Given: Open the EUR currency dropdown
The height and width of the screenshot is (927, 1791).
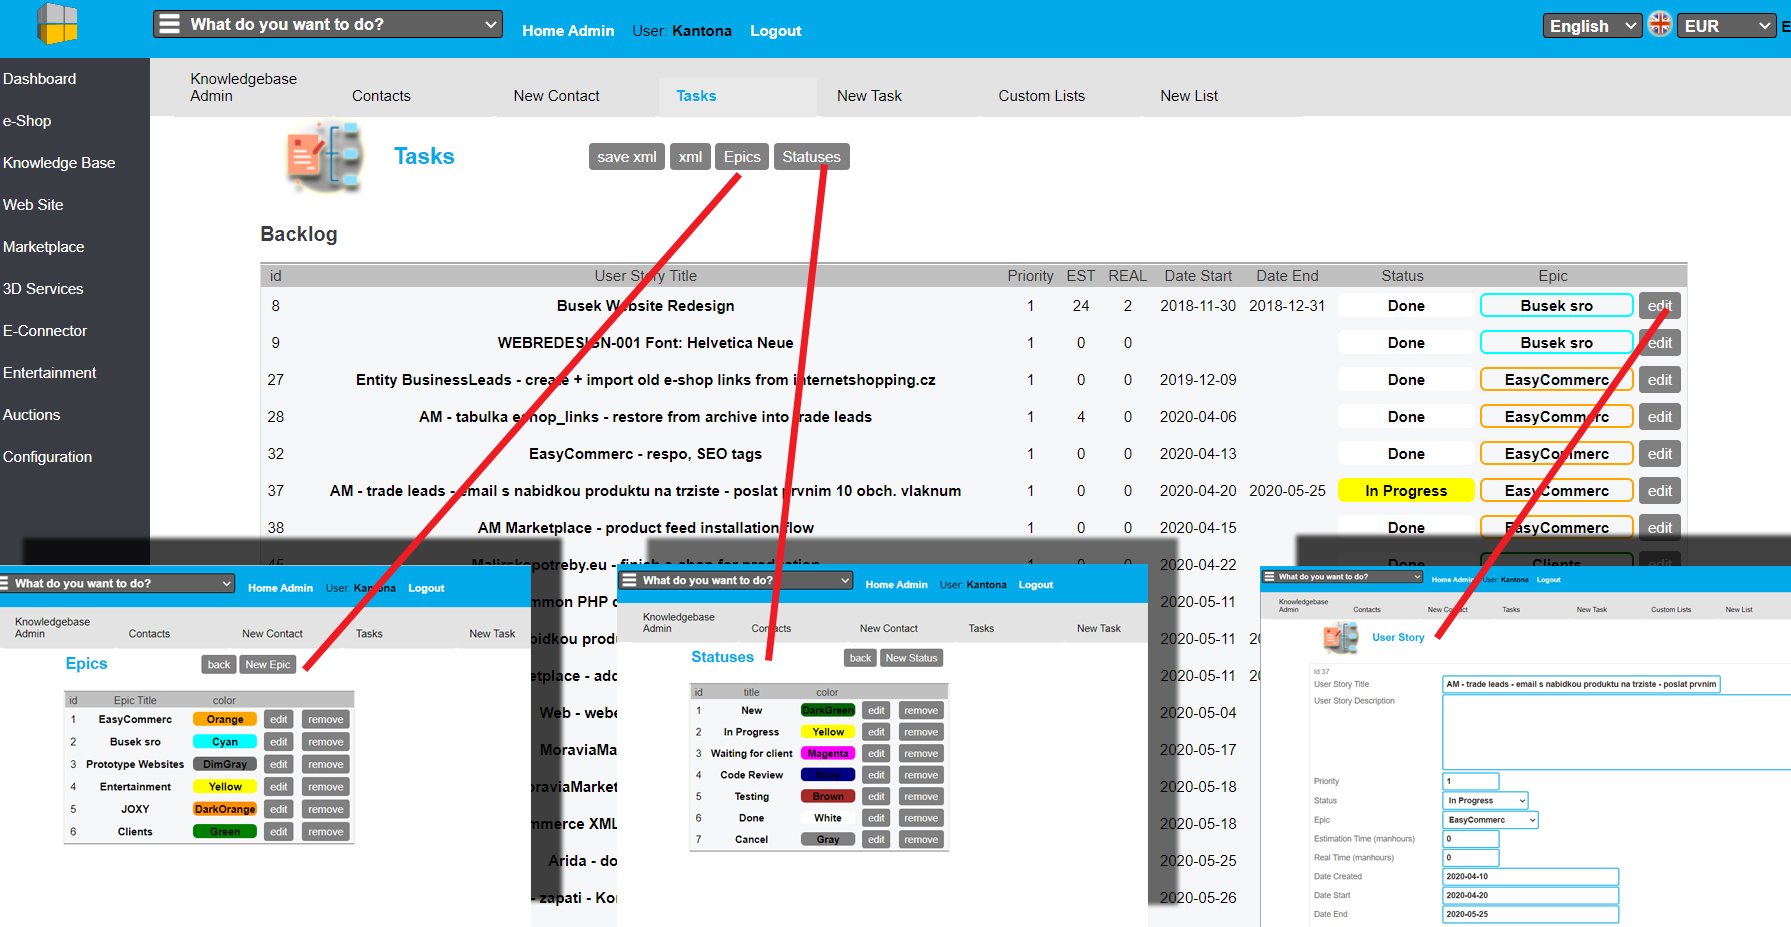Looking at the screenshot, I should coord(1726,26).
